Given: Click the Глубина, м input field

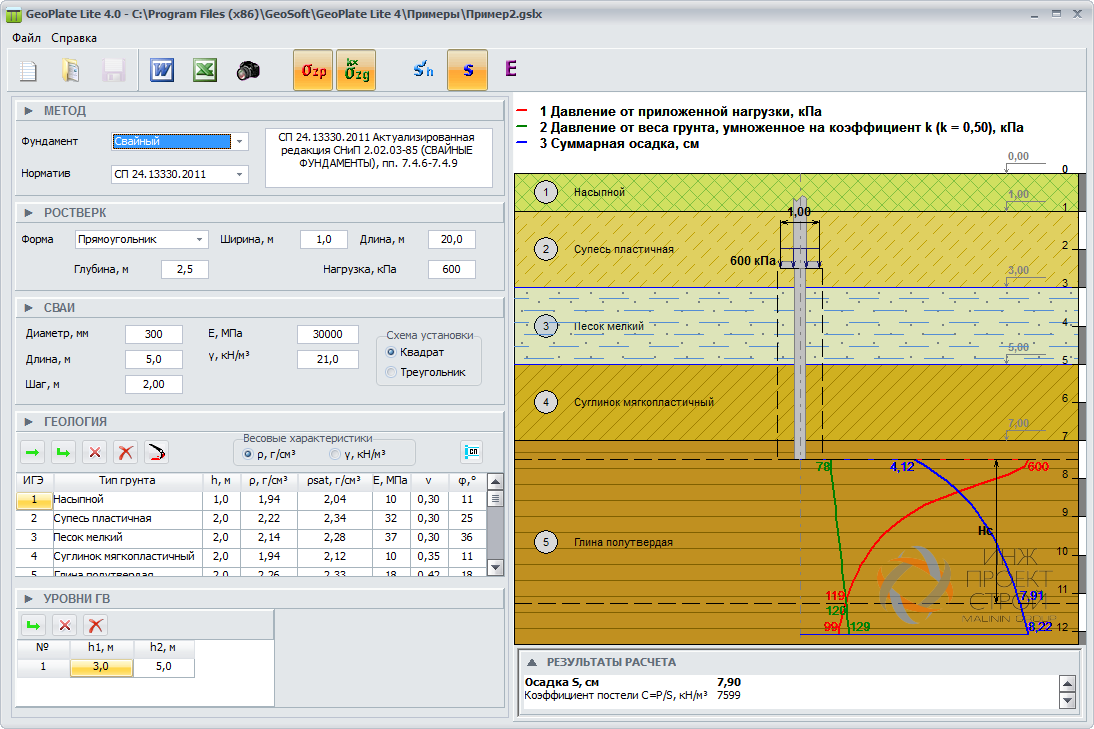Looking at the screenshot, I should point(185,269).
